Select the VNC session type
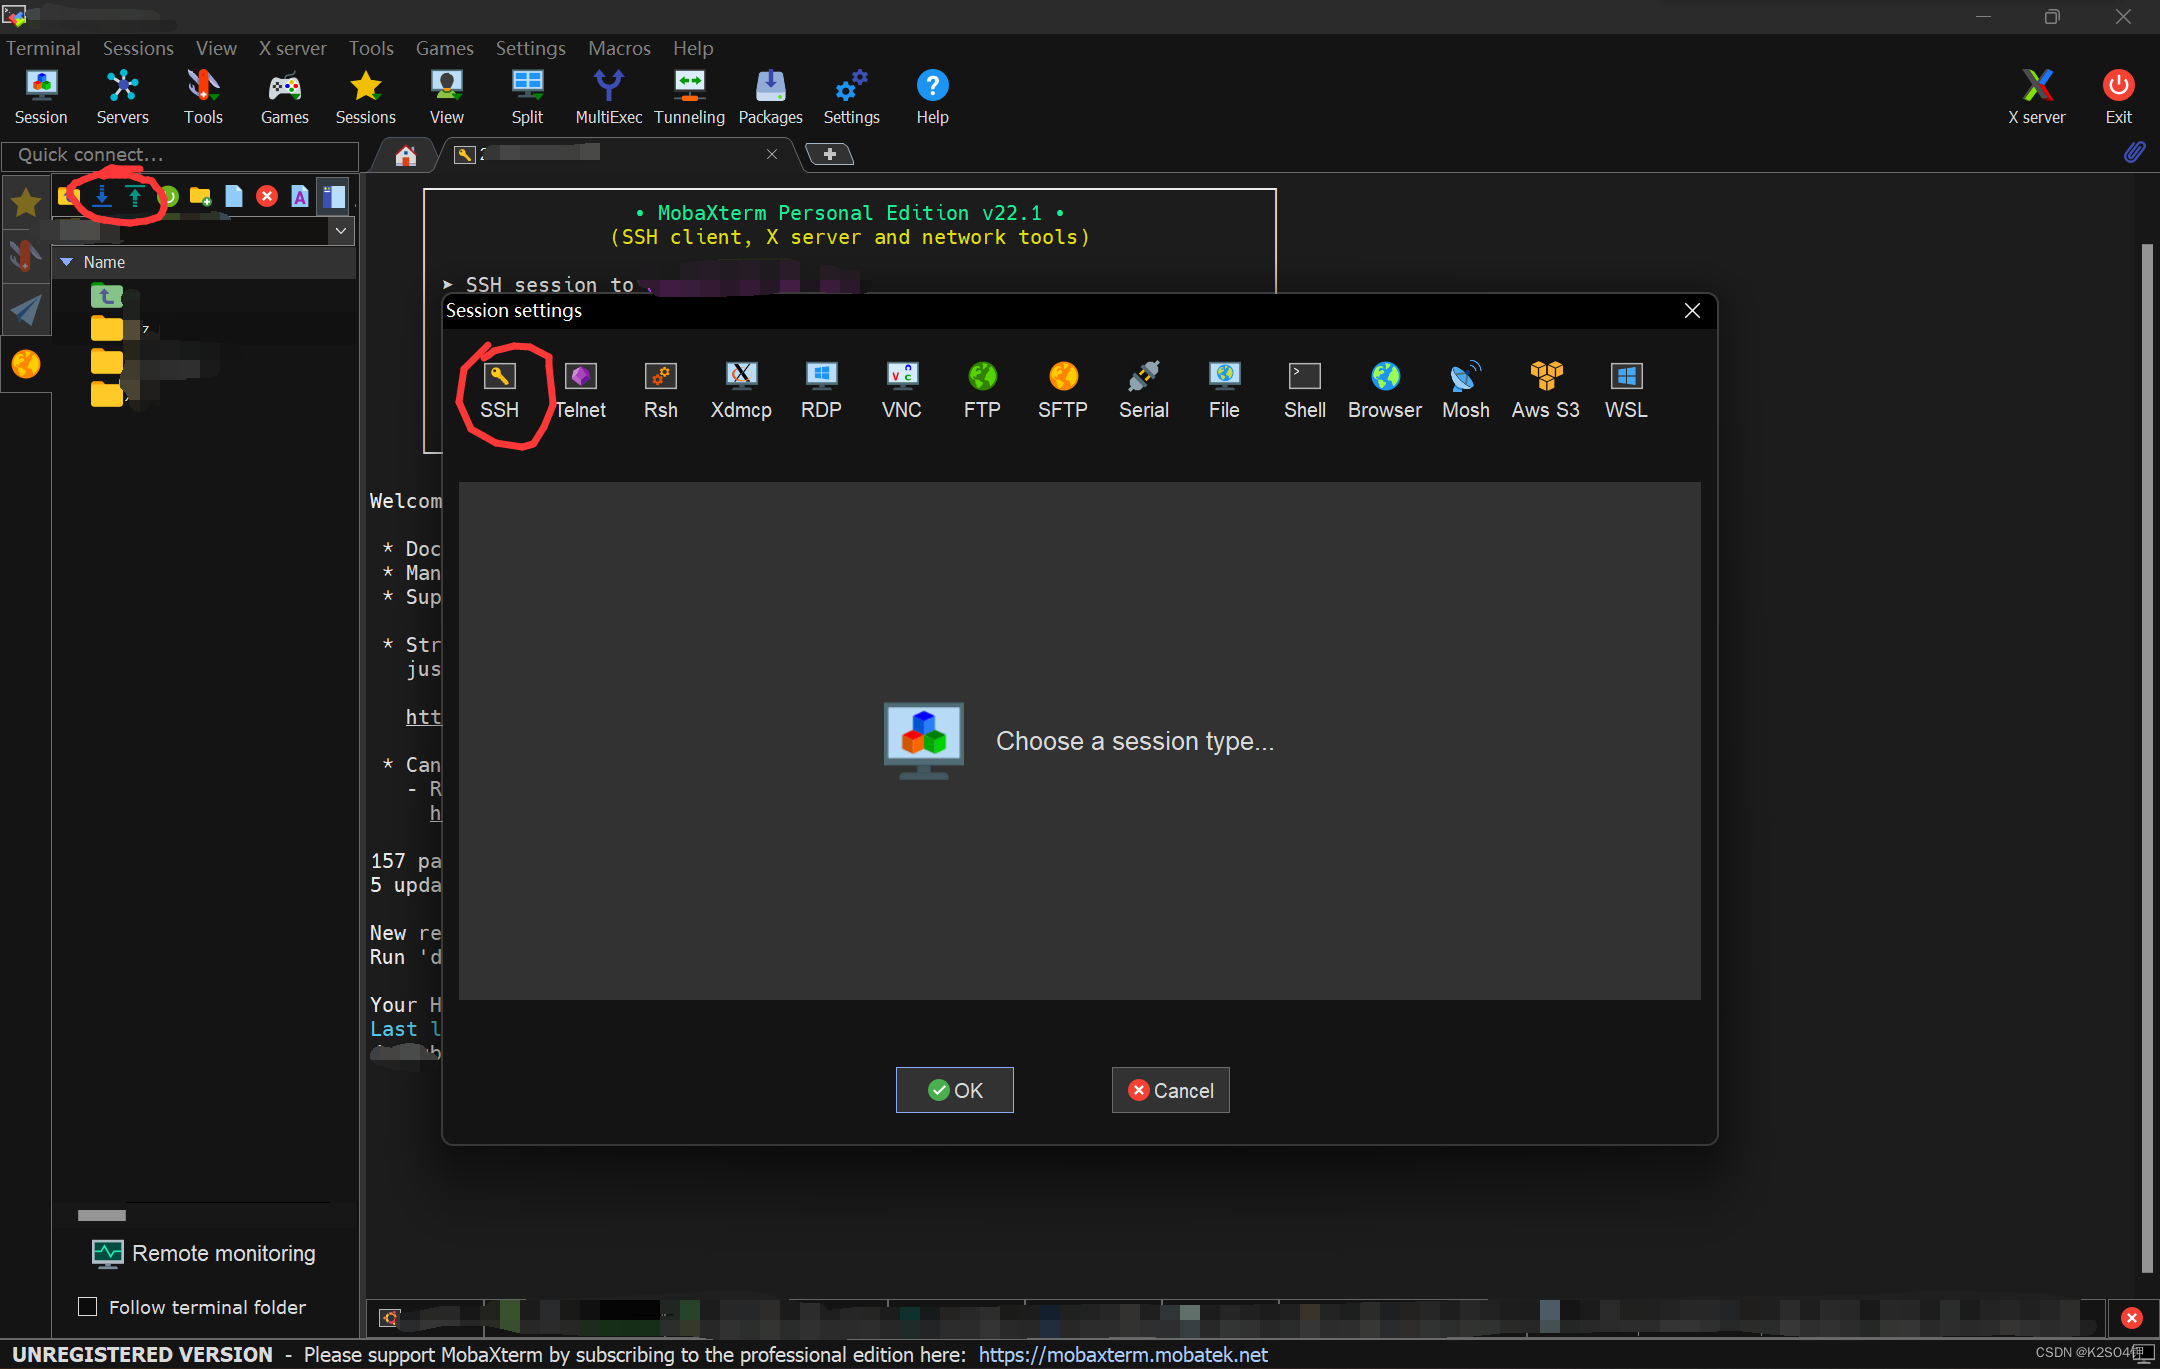This screenshot has height=1369, width=2160. [902, 391]
